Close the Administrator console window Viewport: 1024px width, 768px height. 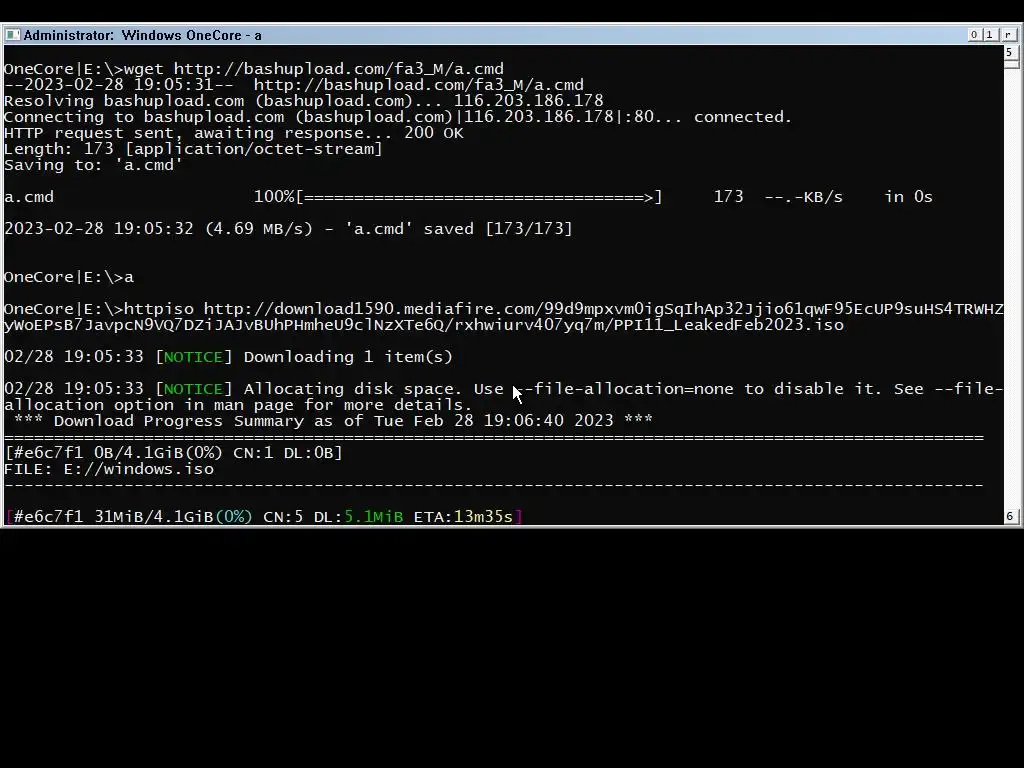(1008, 35)
